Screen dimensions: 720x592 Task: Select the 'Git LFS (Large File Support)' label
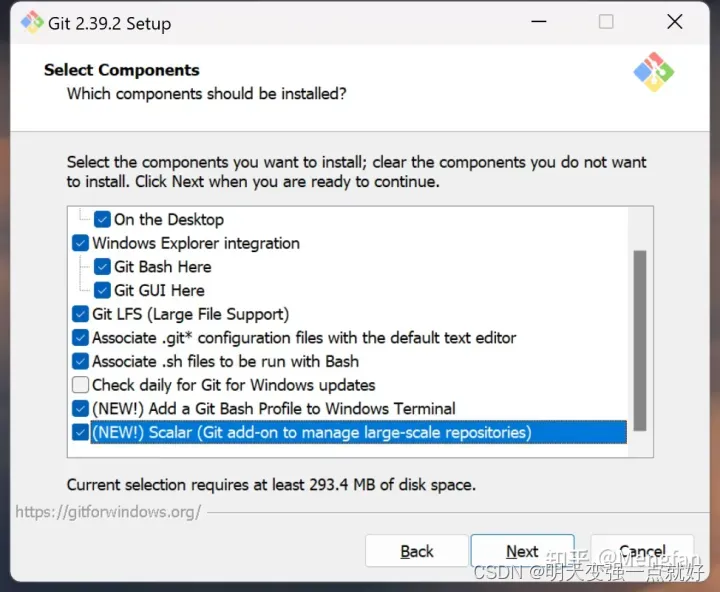click(191, 314)
